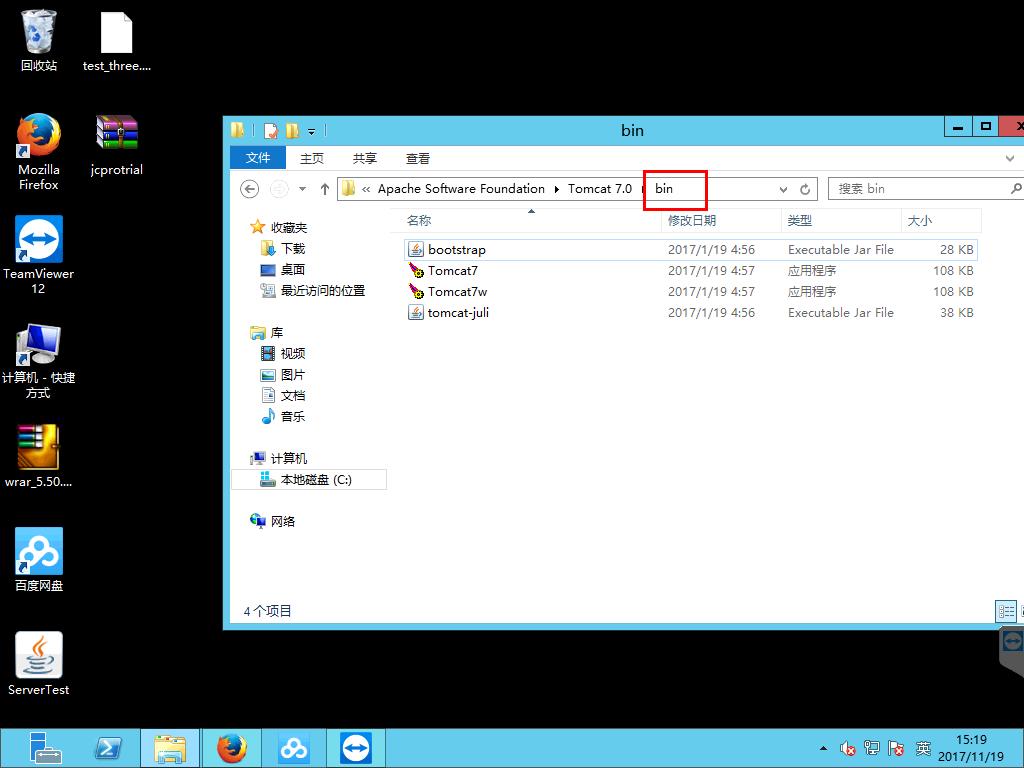Viewport: 1024px width, 768px height.
Task: Click the taskbar clock showing 15:19
Action: [x=971, y=748]
